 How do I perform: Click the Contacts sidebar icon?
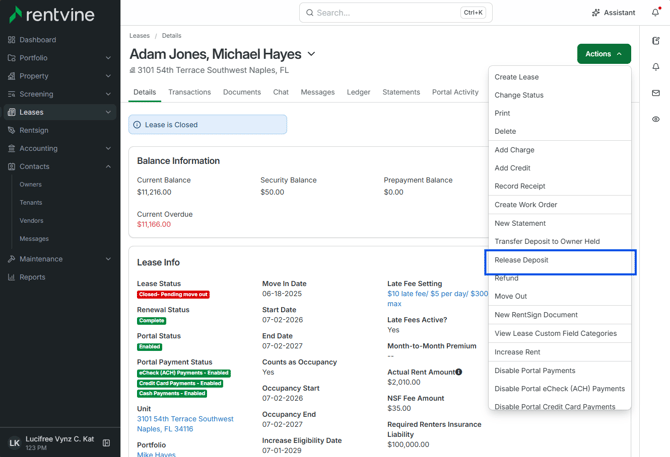(12, 167)
